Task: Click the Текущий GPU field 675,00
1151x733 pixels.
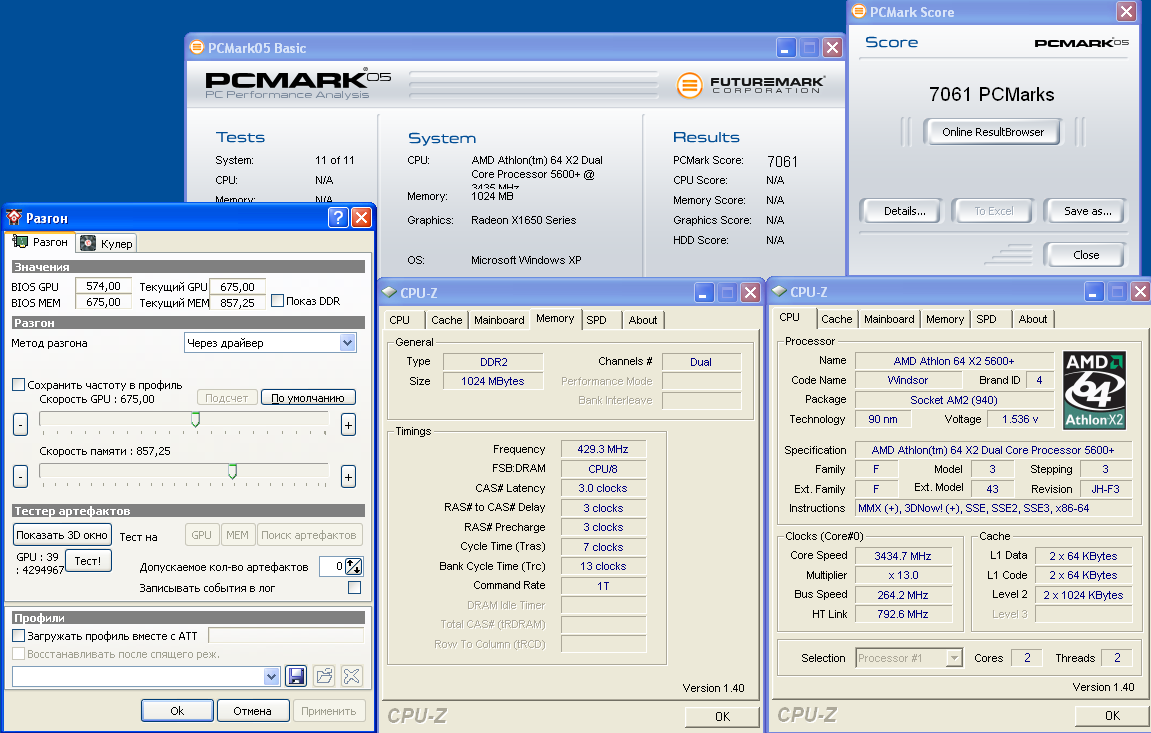Action: [237, 287]
